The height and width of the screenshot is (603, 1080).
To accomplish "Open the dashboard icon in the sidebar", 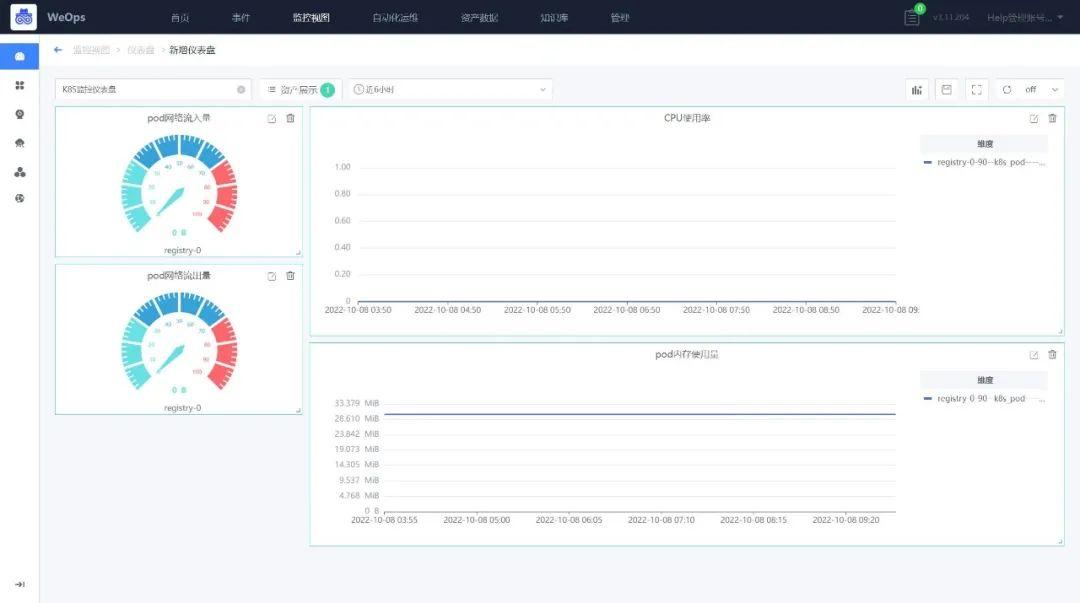I will pyautogui.click(x=19, y=56).
